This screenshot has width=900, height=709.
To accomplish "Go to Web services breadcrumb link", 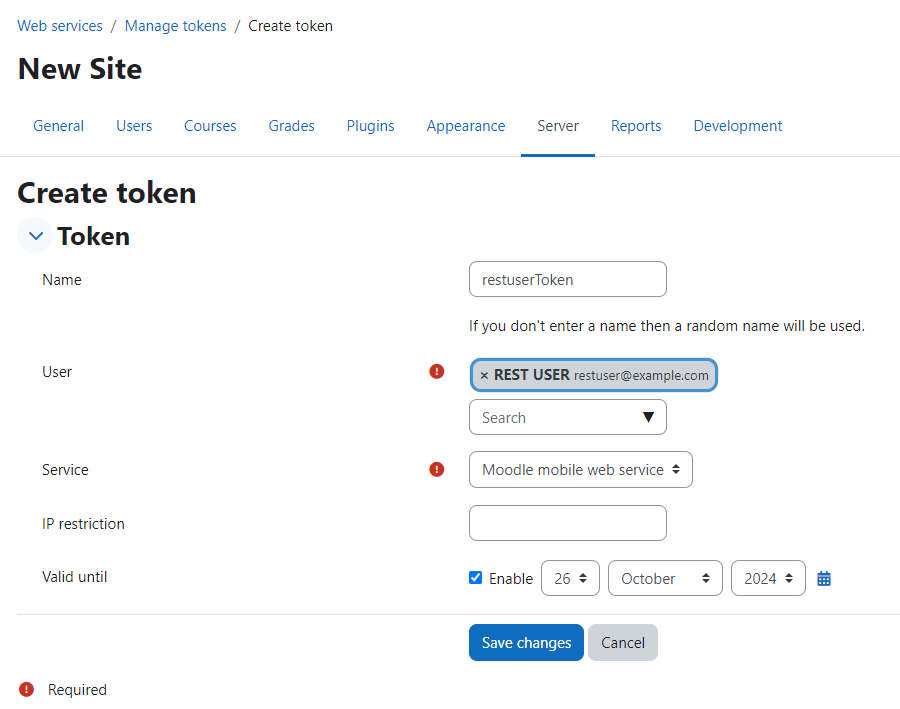I will coord(60,26).
